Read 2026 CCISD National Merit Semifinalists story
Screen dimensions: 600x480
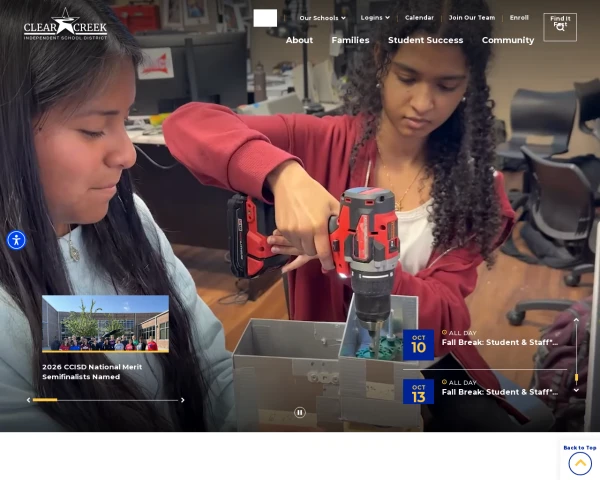pos(92,372)
